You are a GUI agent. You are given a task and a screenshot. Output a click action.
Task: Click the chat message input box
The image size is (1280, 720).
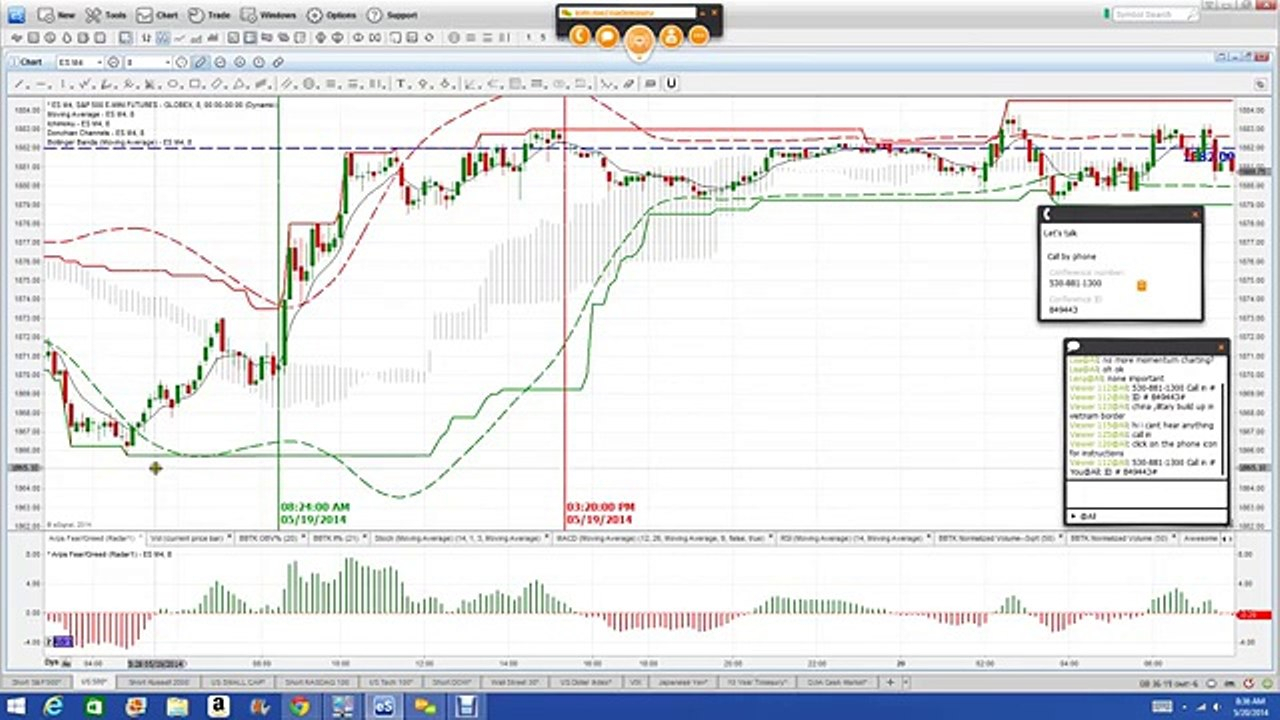(1145, 493)
